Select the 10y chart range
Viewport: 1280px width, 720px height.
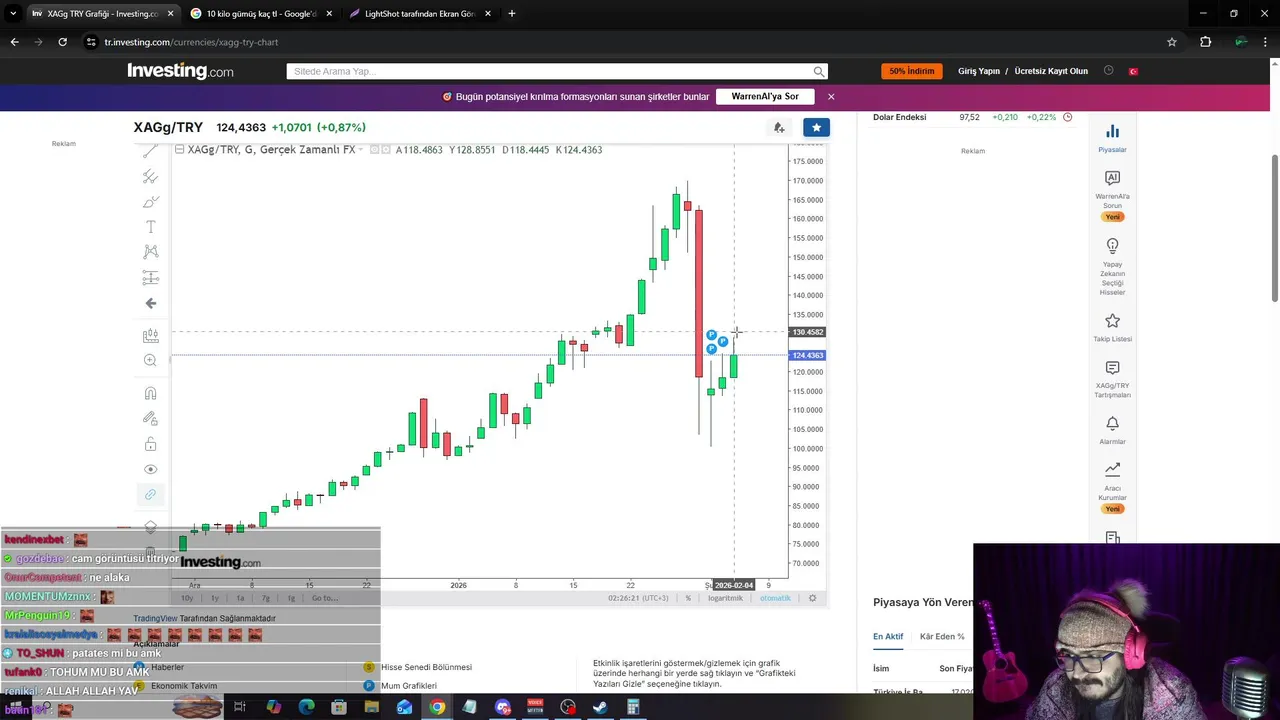[187, 598]
